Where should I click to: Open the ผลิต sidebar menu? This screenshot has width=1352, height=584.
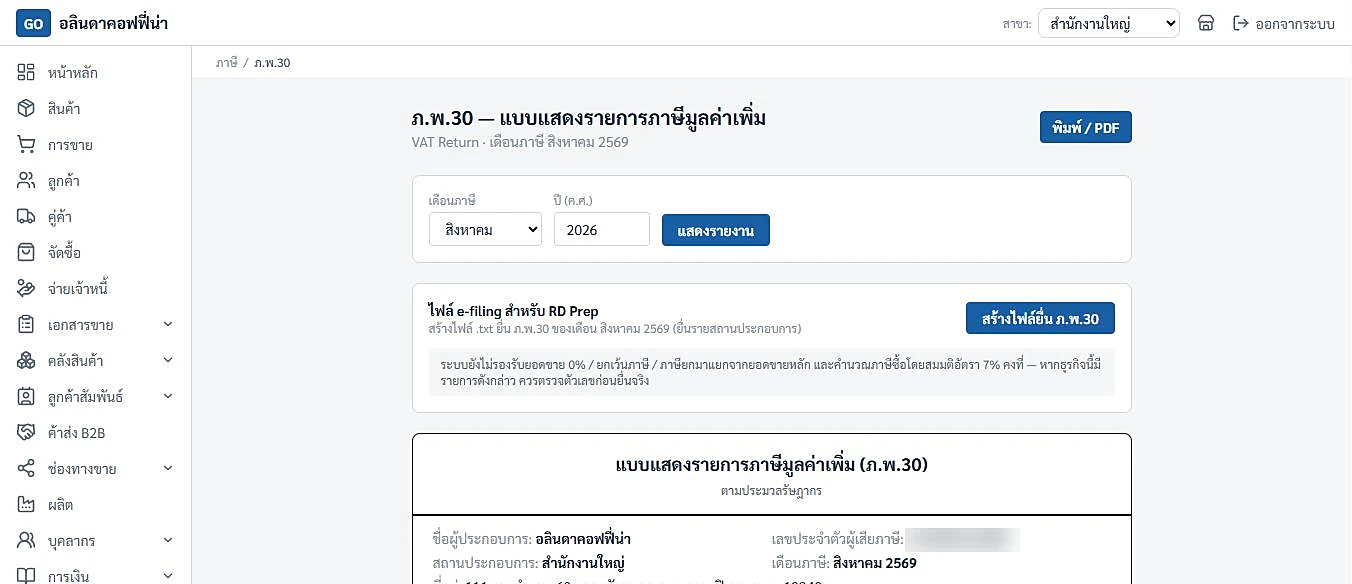(x=95, y=505)
